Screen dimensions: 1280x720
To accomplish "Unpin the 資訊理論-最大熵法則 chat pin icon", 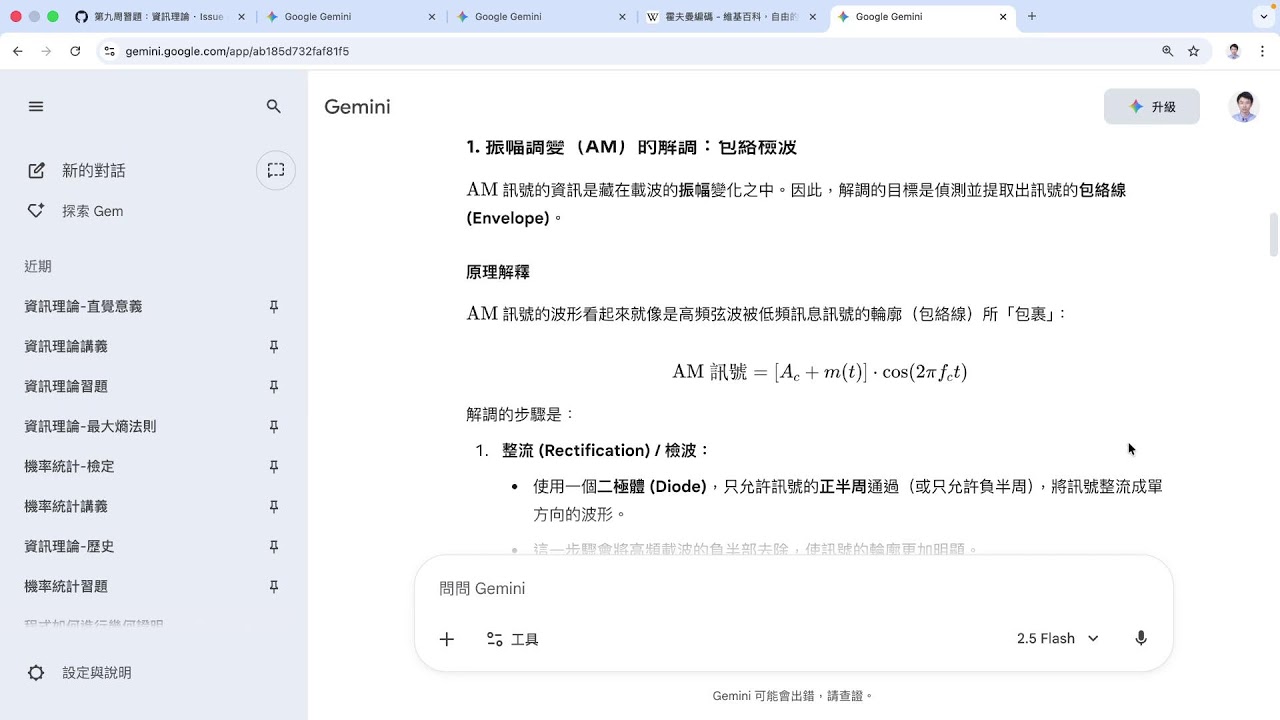I will pyautogui.click(x=274, y=427).
